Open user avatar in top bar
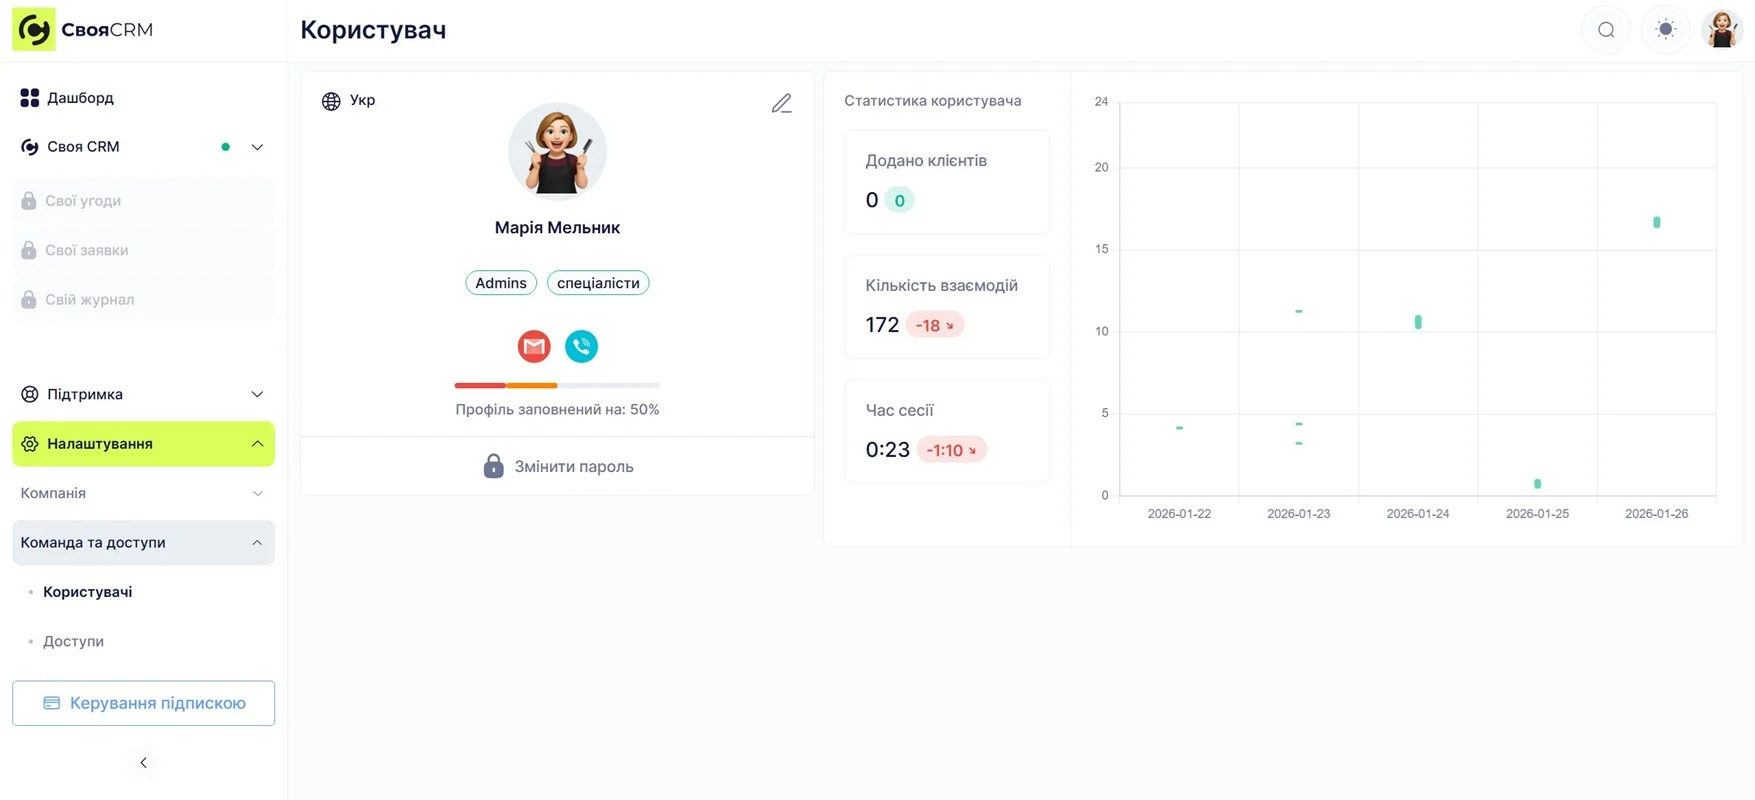The image size is (1755, 800). point(1722,30)
